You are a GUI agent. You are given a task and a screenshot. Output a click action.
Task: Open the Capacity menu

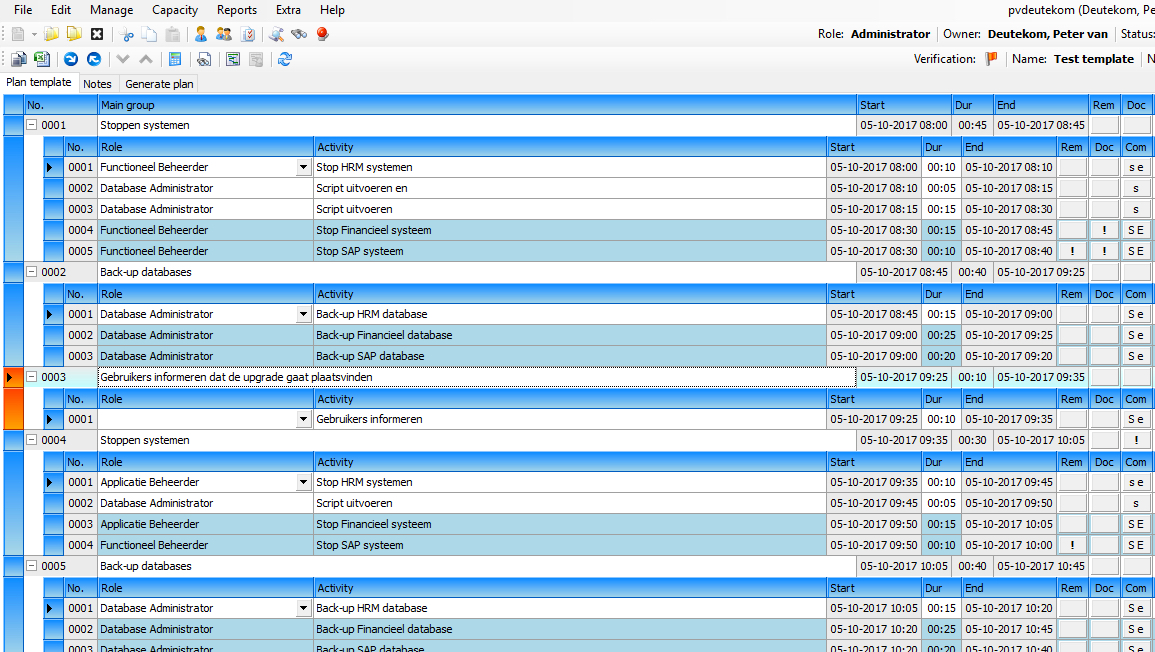(x=175, y=10)
